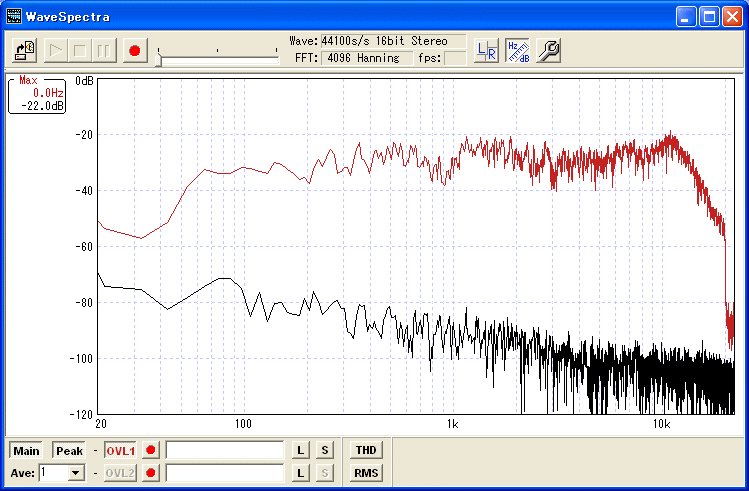The height and width of the screenshot is (491, 749).
Task: Click the THD button
Action: (x=365, y=451)
